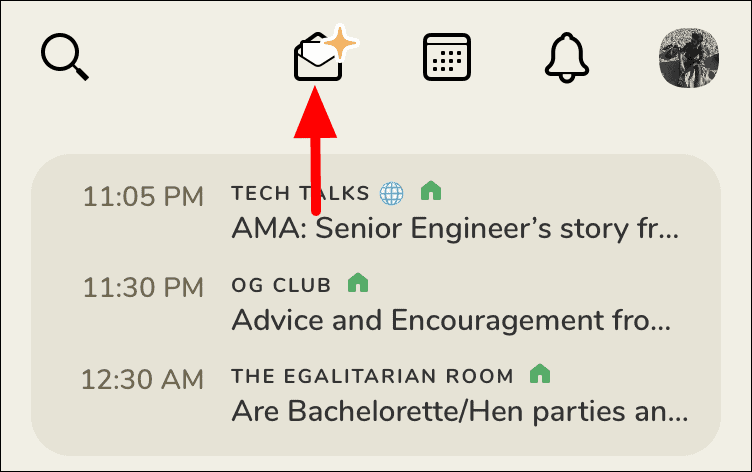Open the notifications bell
Viewport: 752px width, 472px height.
(566, 58)
